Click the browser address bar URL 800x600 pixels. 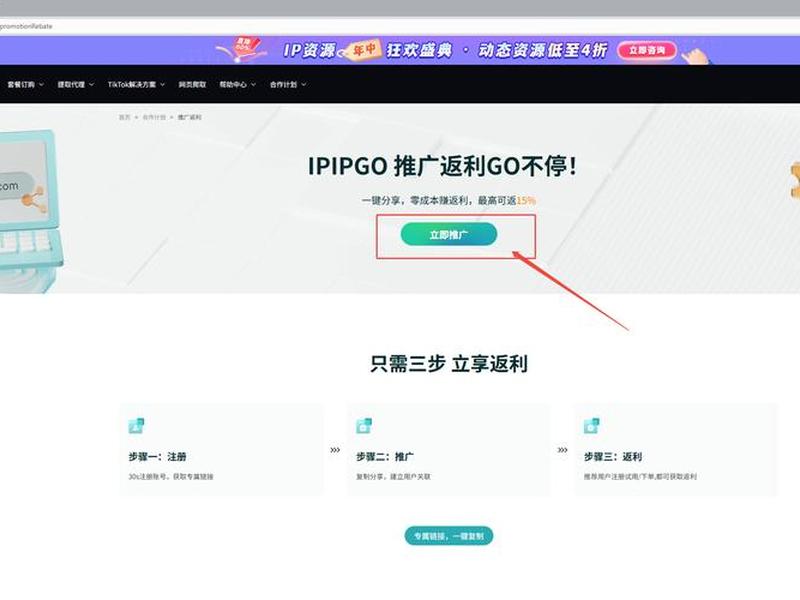(x=26, y=26)
